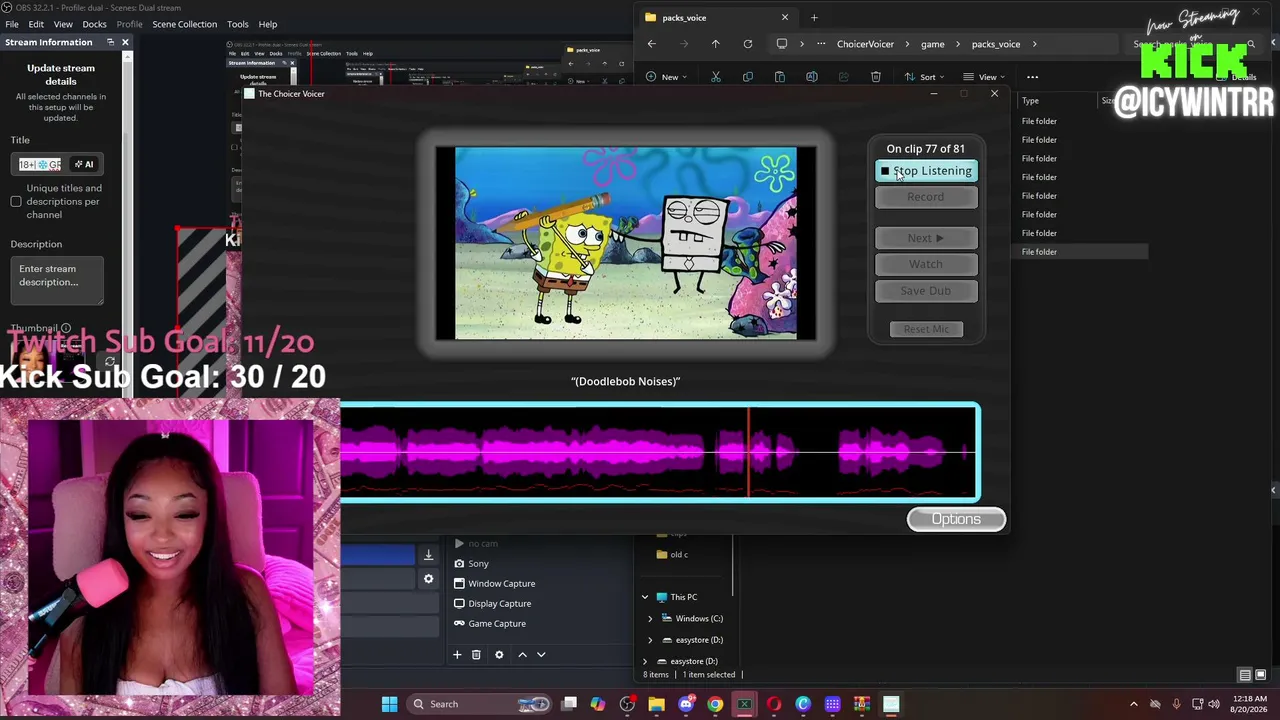Close the Stream Information dock

[125, 42]
